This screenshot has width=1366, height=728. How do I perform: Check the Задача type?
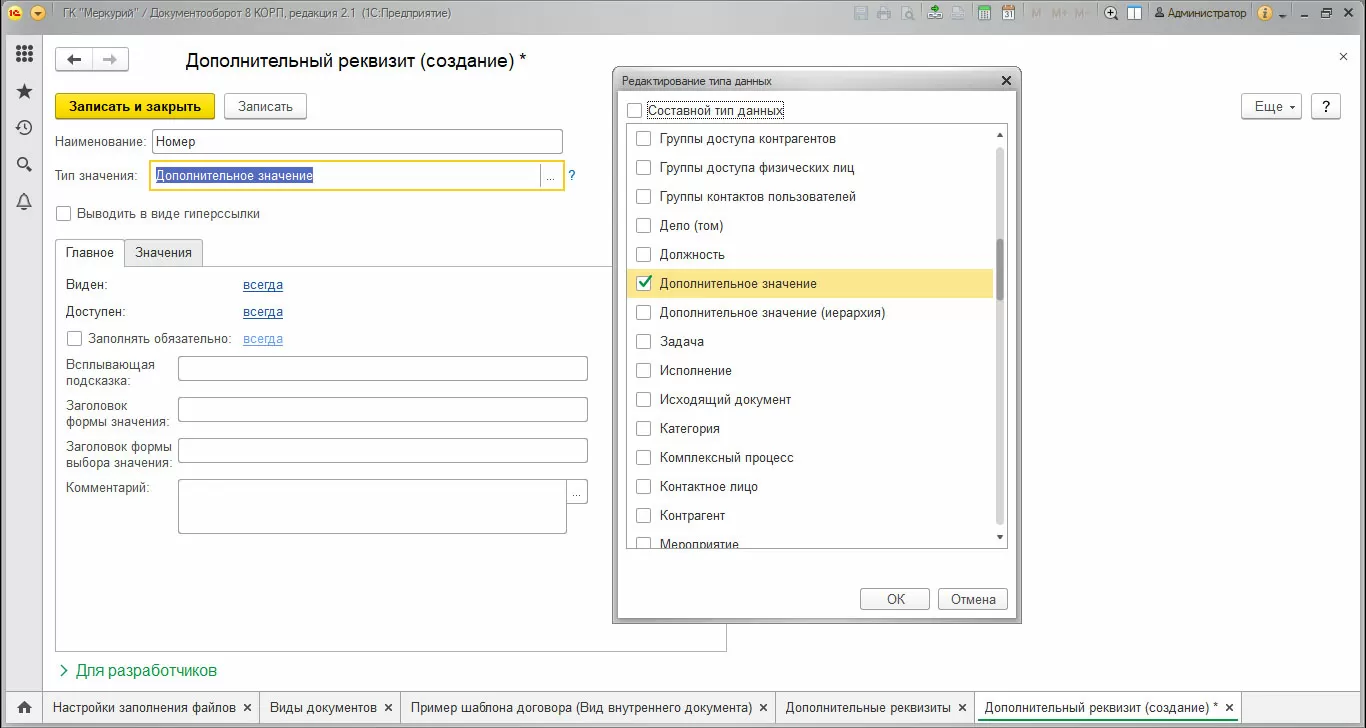[644, 342]
